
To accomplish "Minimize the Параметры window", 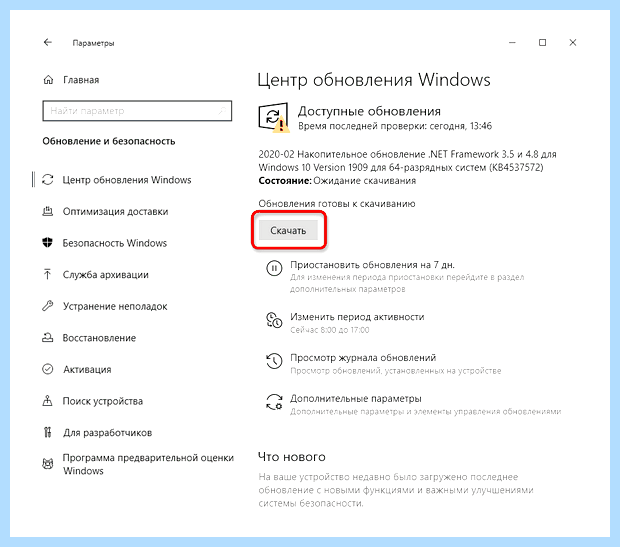I will click(x=512, y=42).
